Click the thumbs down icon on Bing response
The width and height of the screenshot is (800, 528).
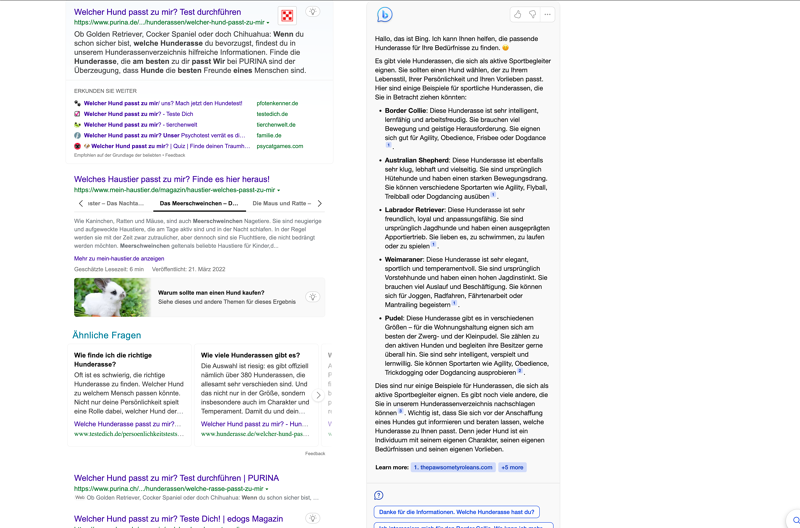tap(532, 15)
